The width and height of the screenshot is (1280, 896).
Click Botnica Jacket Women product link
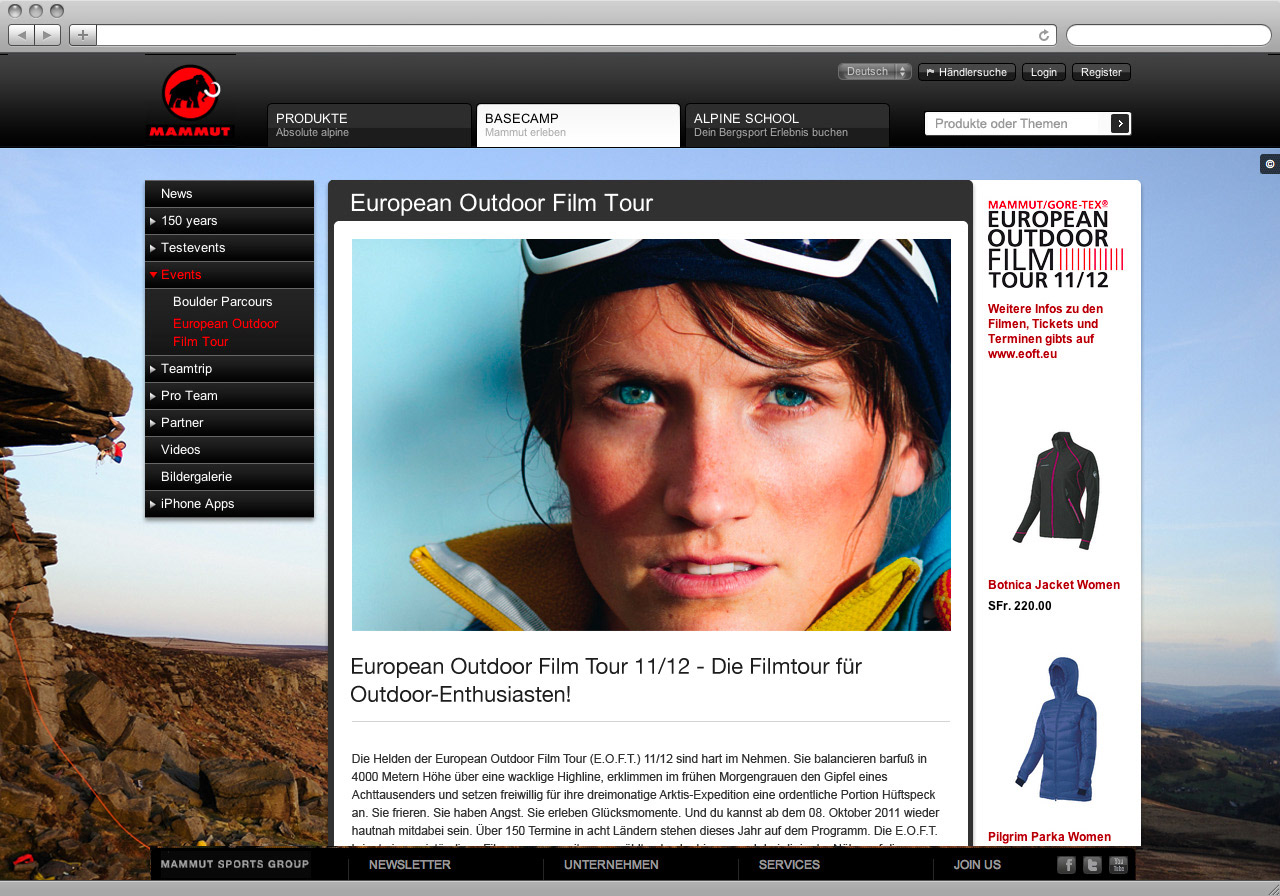coord(1054,585)
